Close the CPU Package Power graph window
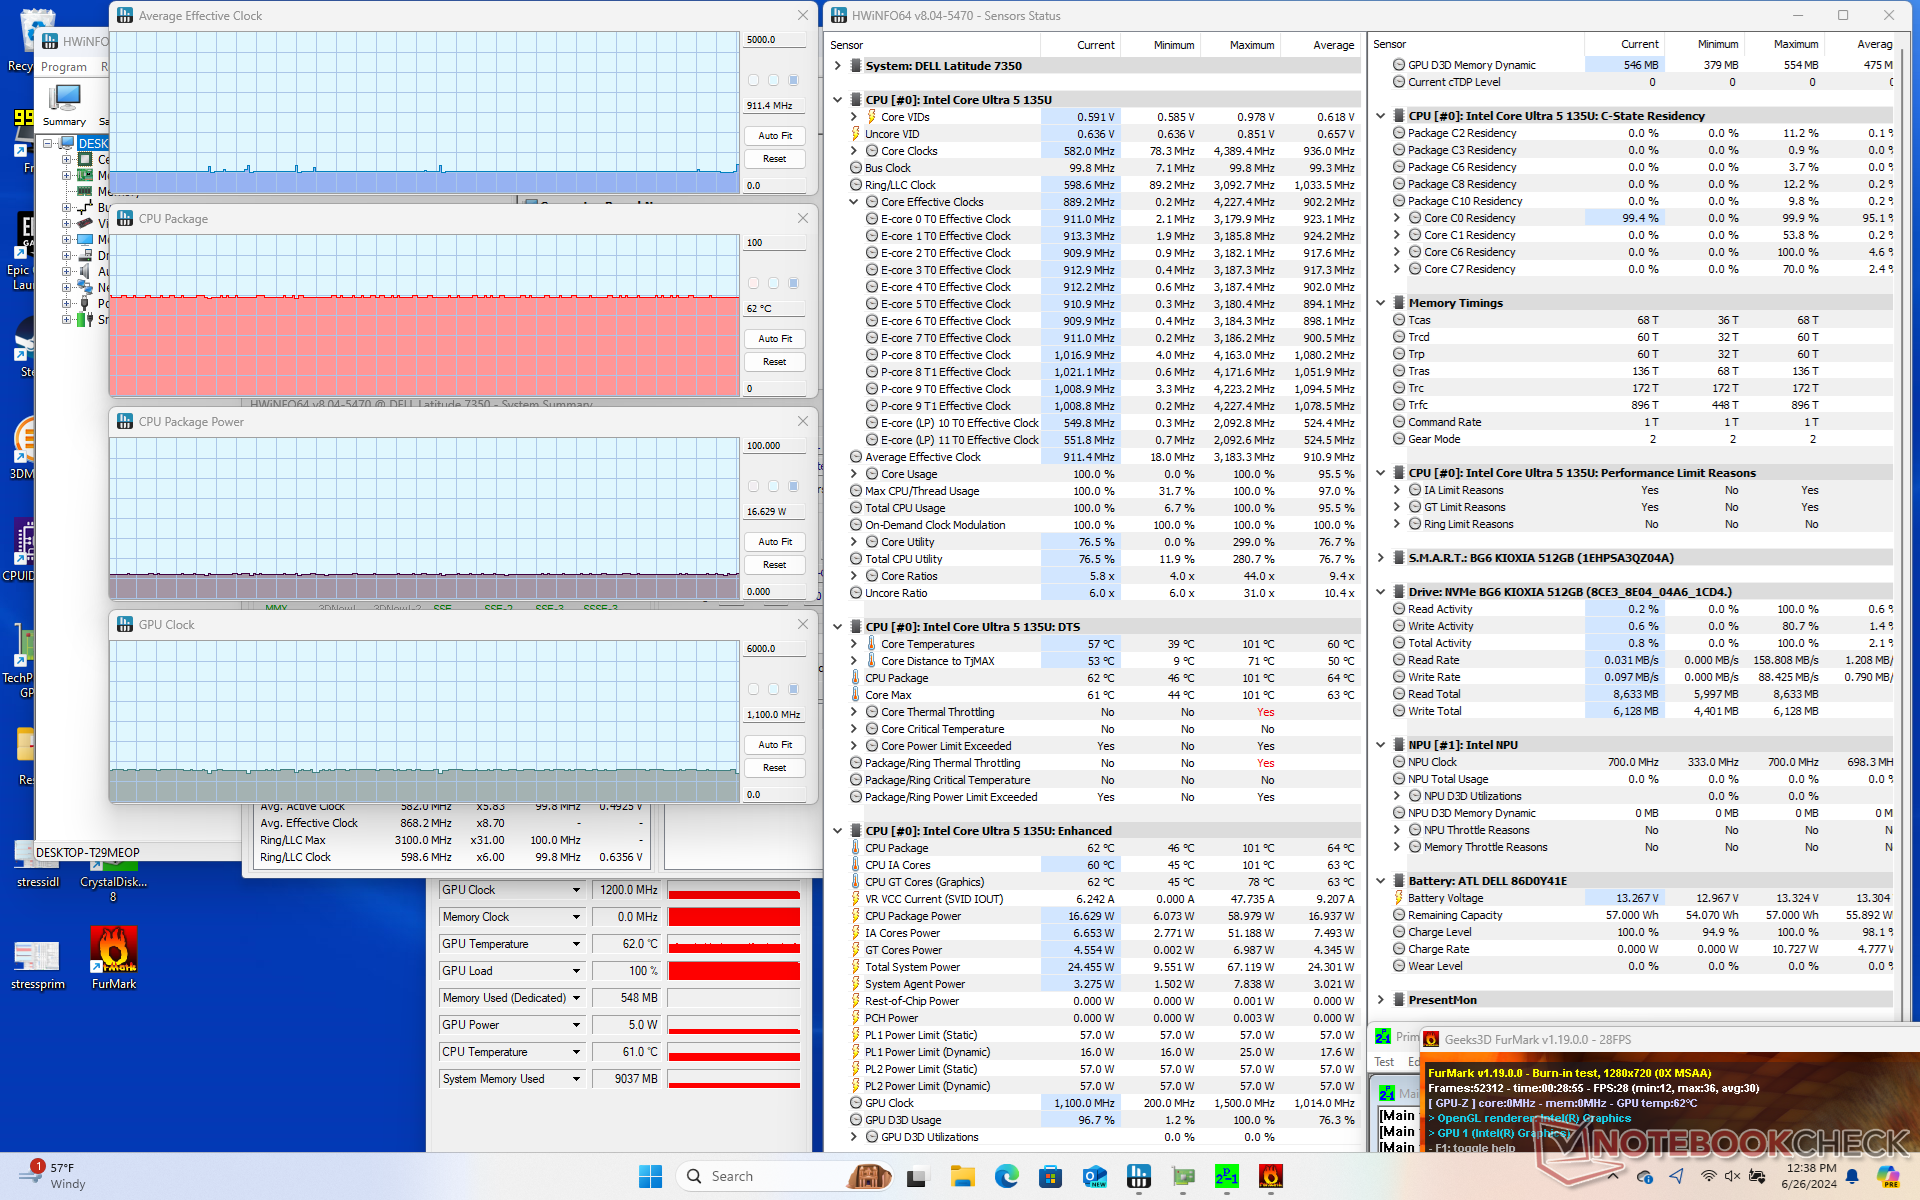The image size is (1920, 1200). click(802, 422)
